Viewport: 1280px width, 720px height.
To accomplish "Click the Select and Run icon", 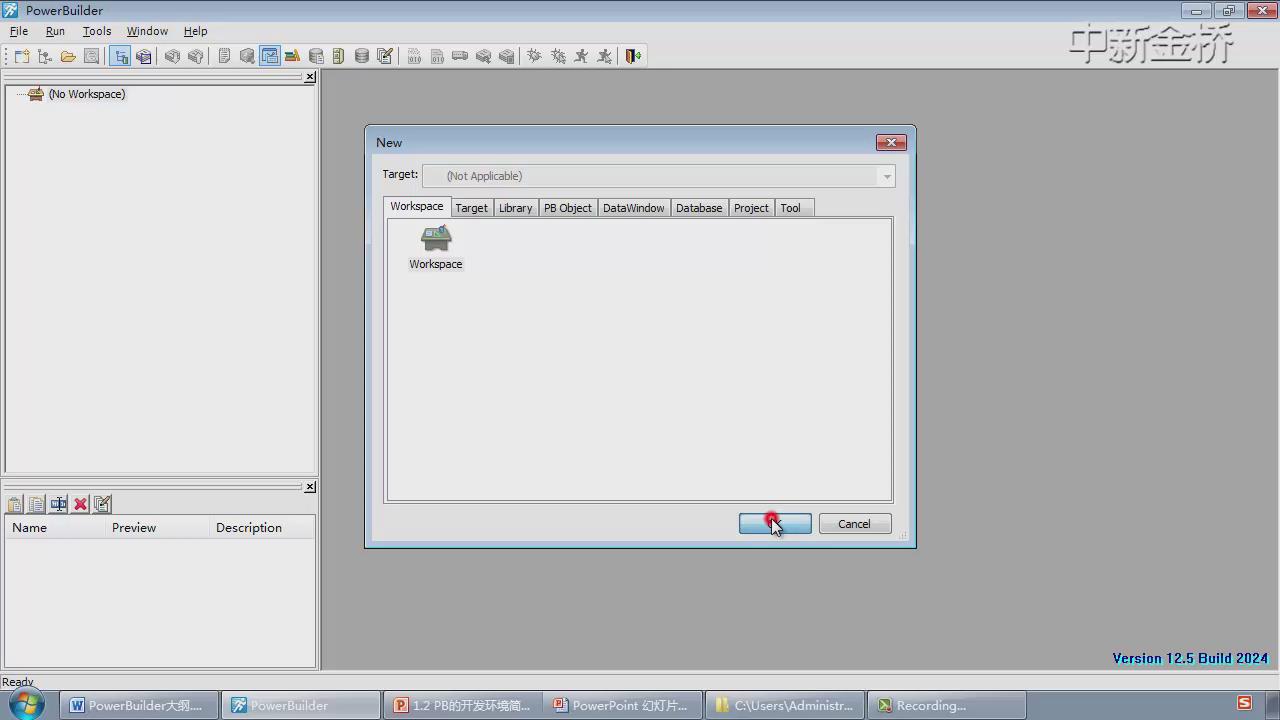I will click(604, 56).
